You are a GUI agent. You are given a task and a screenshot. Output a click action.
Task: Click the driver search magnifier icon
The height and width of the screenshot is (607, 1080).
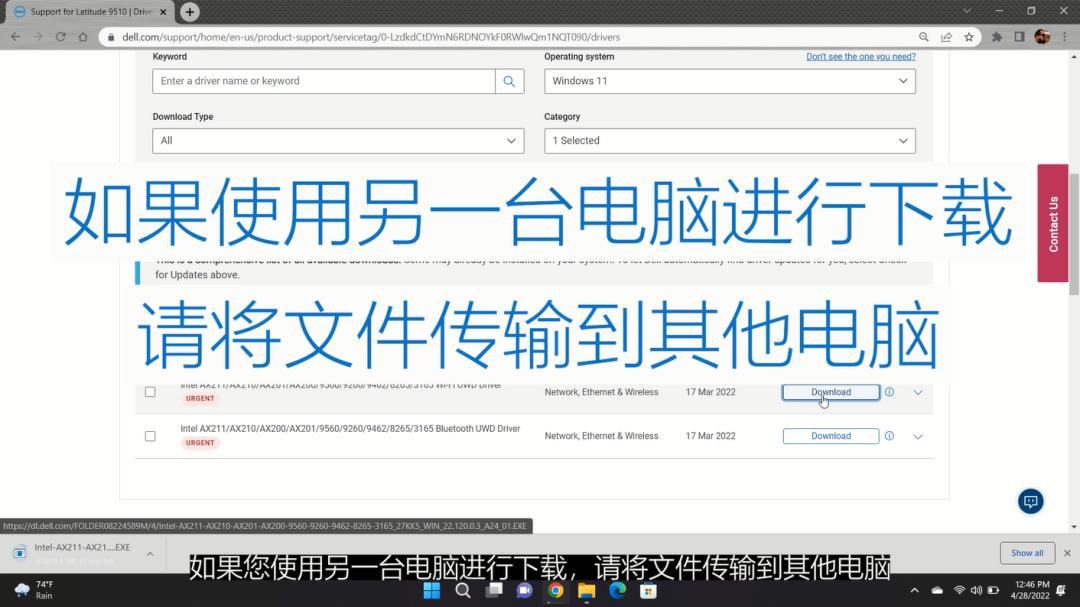point(510,81)
